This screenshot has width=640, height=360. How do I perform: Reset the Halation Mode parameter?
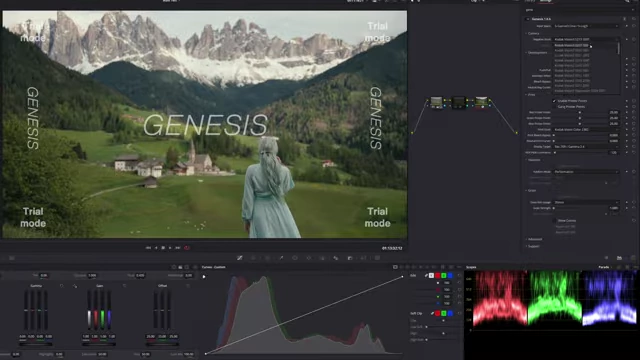click(x=633, y=172)
